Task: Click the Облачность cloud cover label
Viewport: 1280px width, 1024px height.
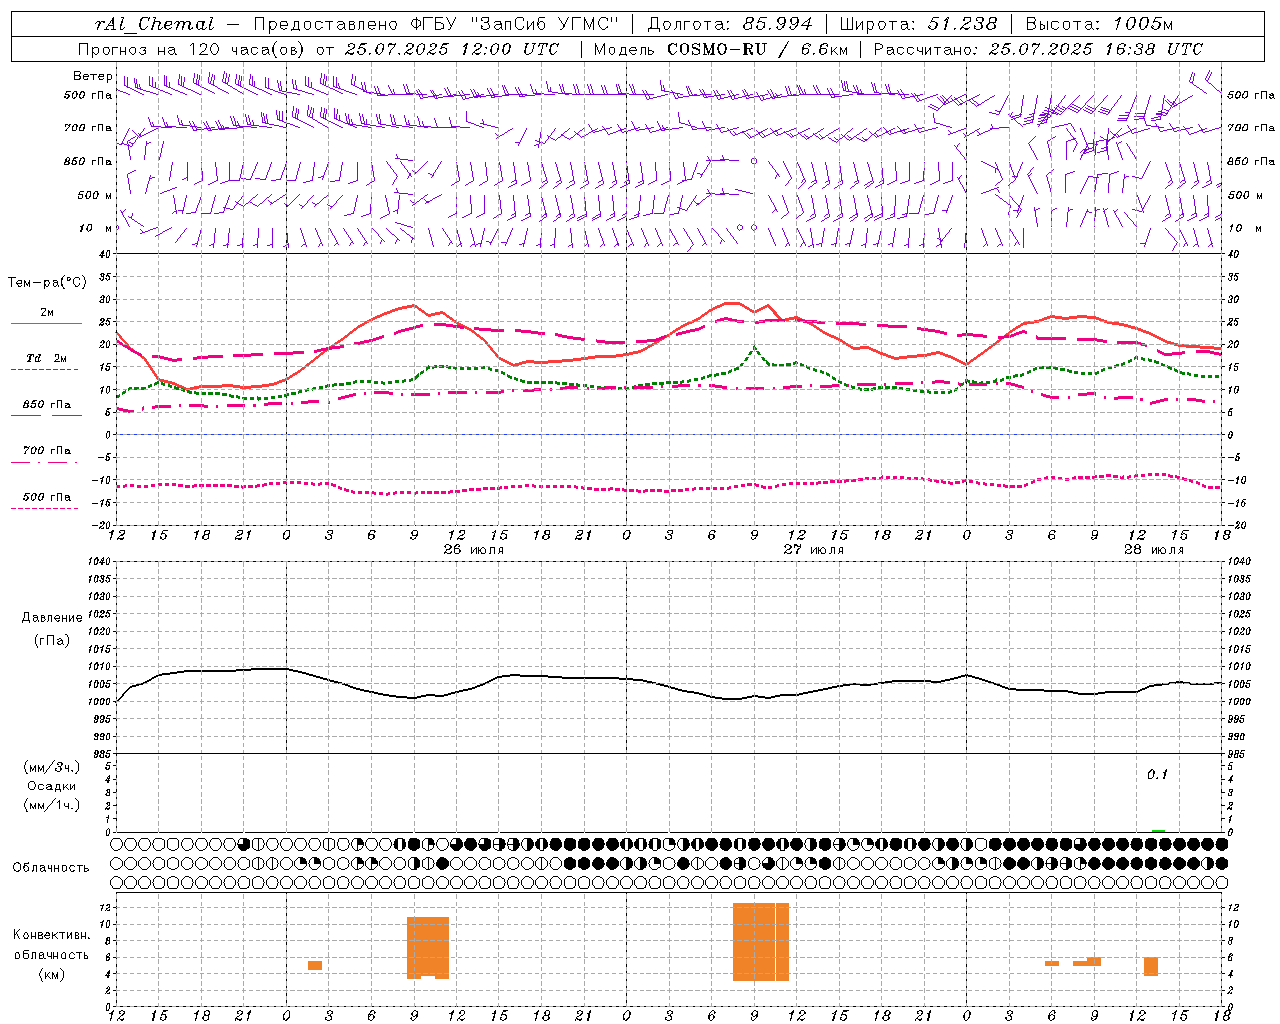Action: (x=51, y=867)
